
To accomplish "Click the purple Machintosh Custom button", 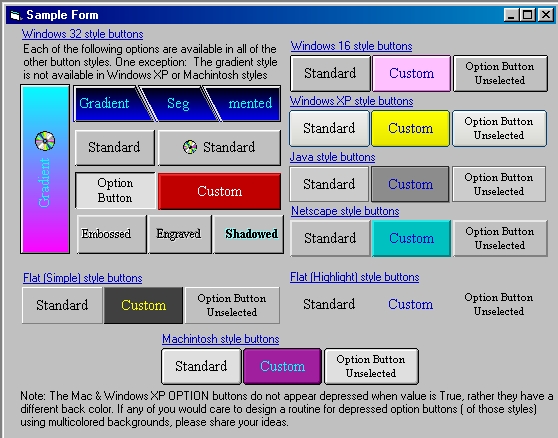I will (282, 366).
